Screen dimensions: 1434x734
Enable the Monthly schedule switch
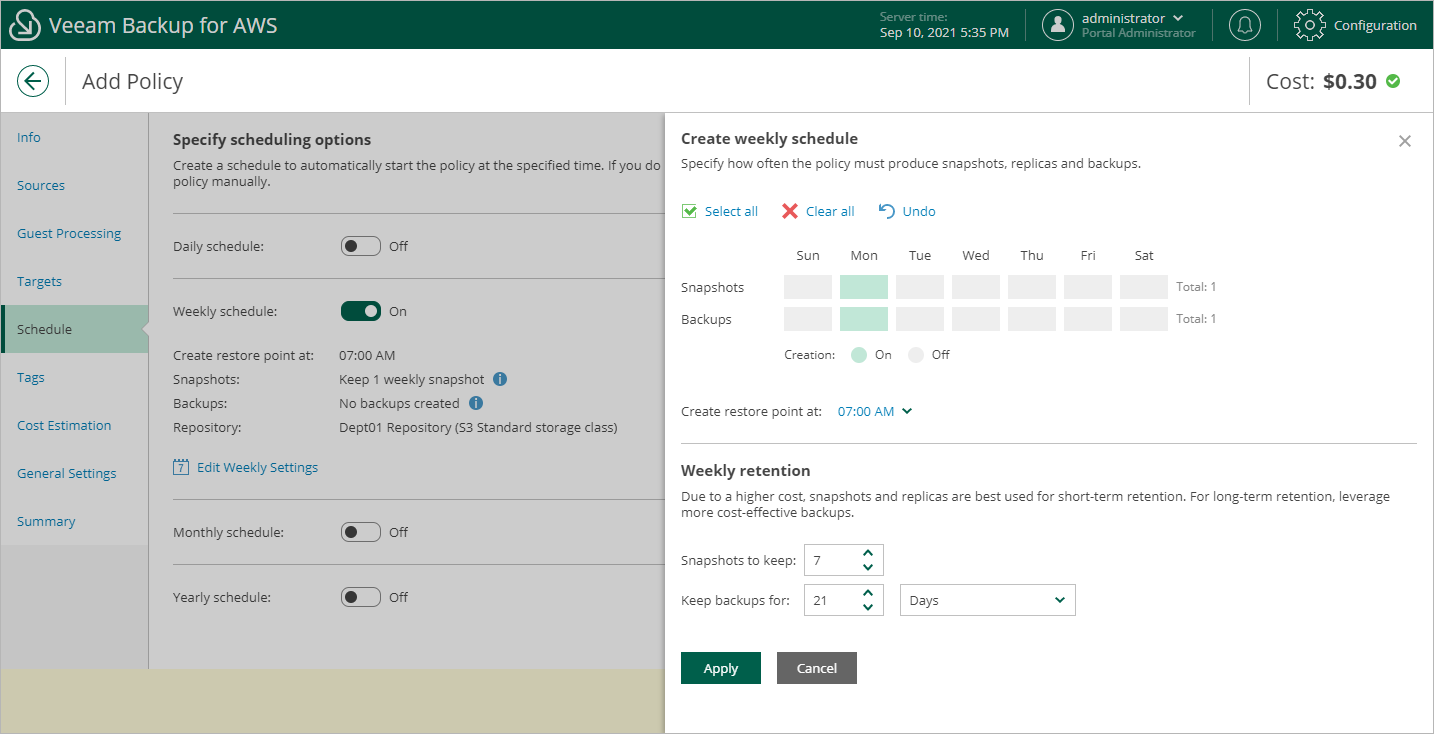(361, 532)
